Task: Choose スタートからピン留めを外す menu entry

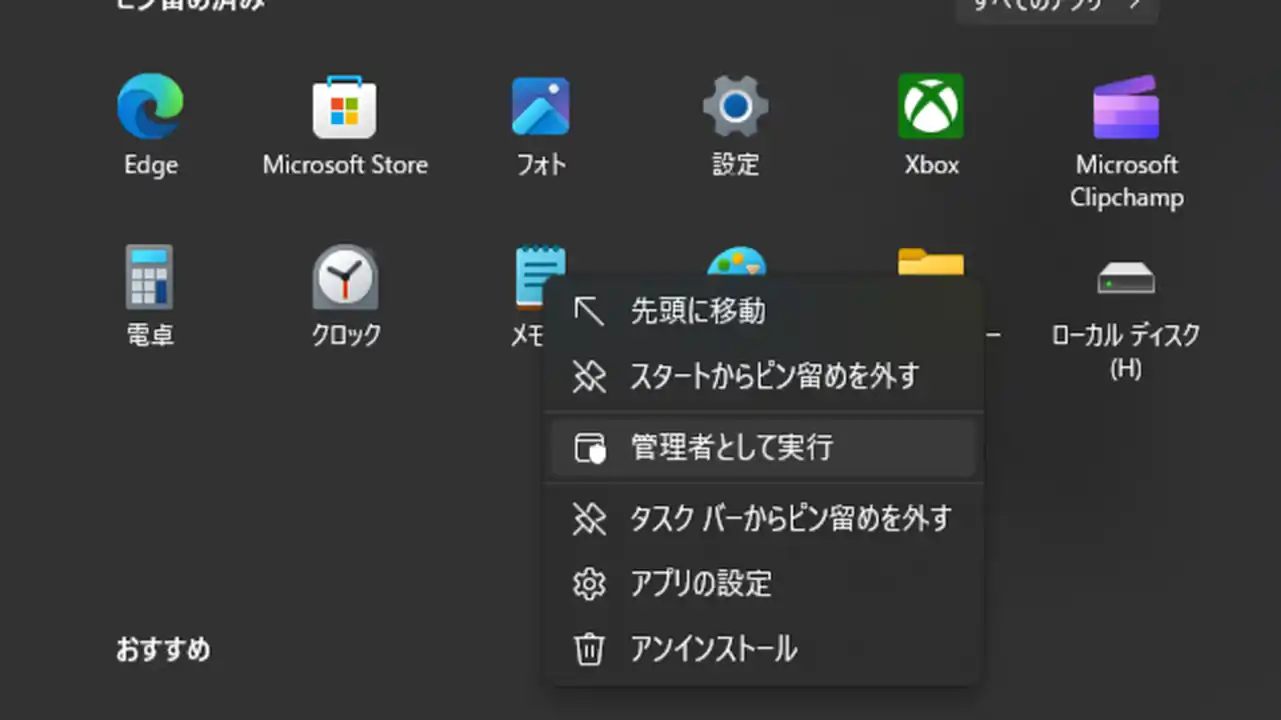Action: [763, 377]
